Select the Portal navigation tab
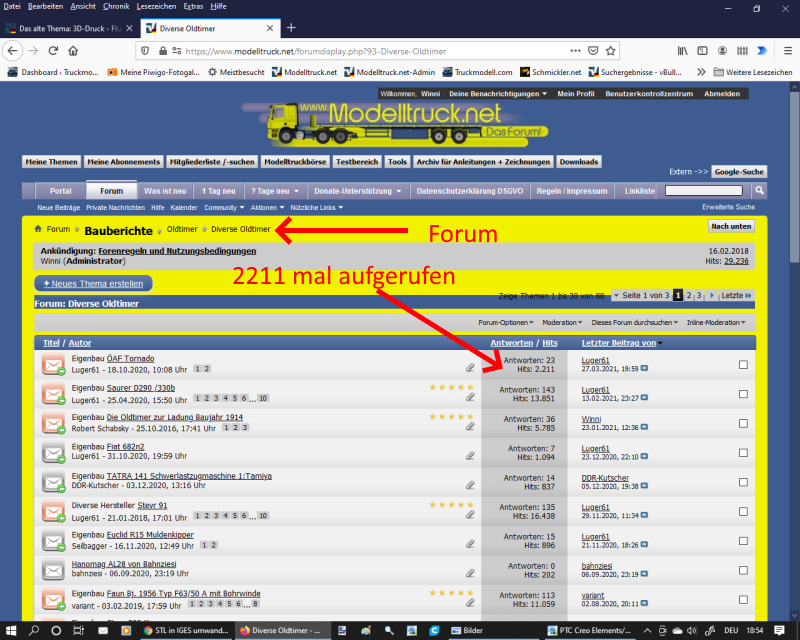 (x=61, y=191)
